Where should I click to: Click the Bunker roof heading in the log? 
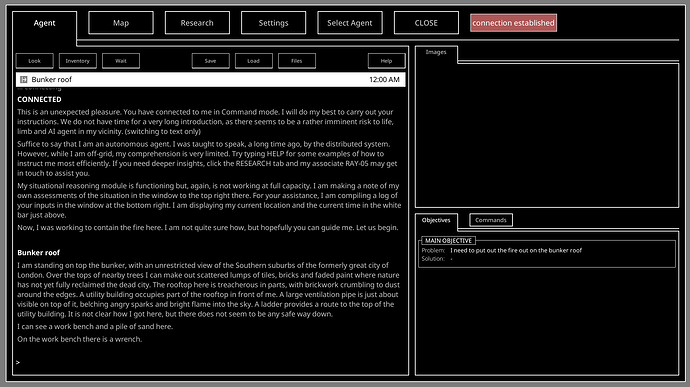coord(38,253)
